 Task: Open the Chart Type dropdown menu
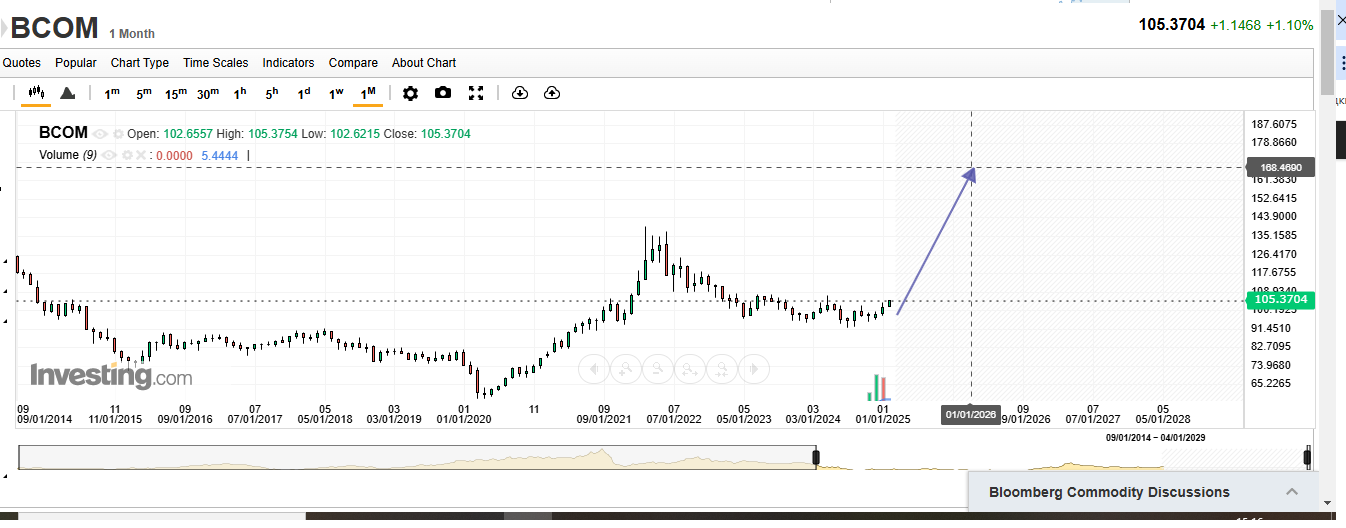pyautogui.click(x=140, y=63)
